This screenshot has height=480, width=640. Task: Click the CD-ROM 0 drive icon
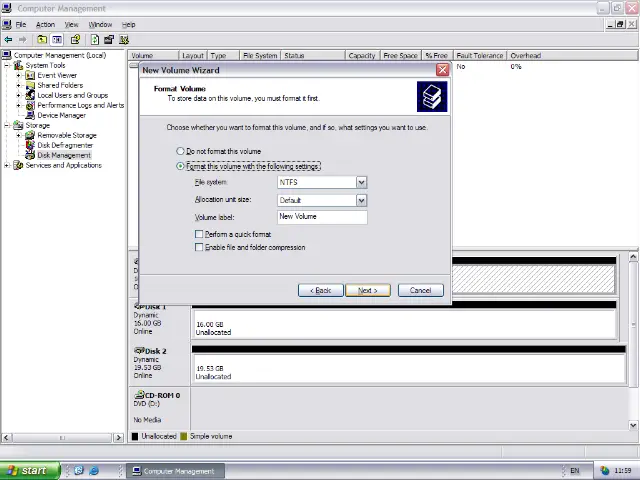tap(139, 395)
